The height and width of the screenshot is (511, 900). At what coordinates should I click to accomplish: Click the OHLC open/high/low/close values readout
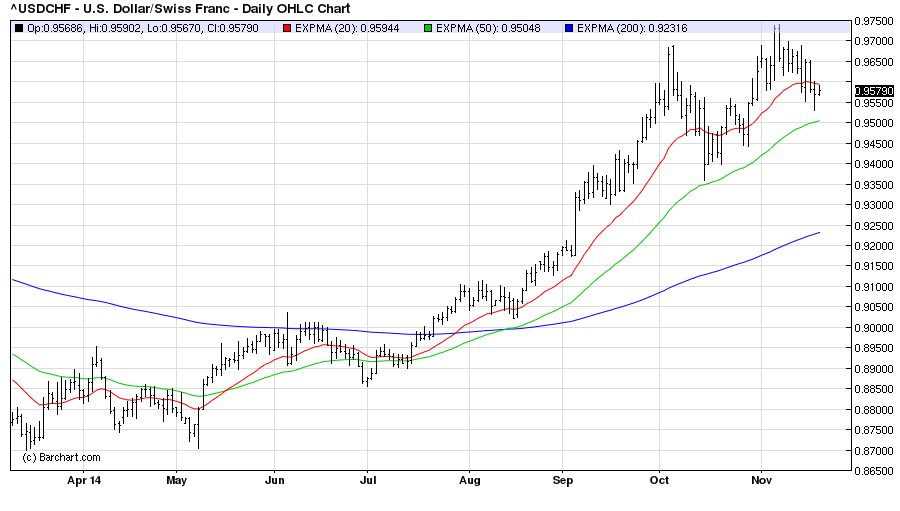click(143, 27)
